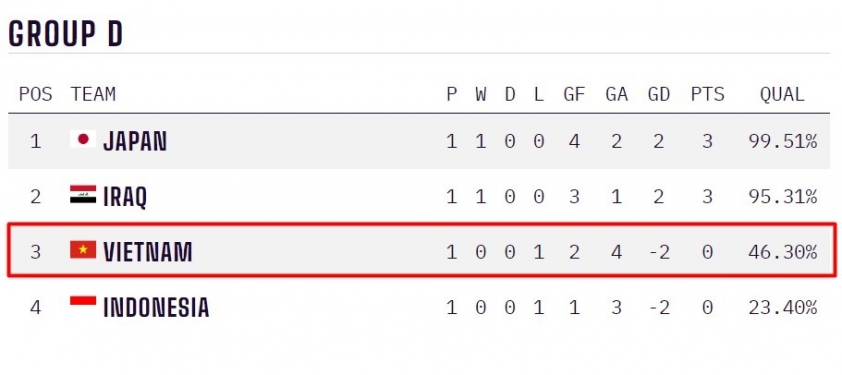Click the Vietnam flag icon
Viewport: 842px width, 375px height.
click(x=83, y=250)
